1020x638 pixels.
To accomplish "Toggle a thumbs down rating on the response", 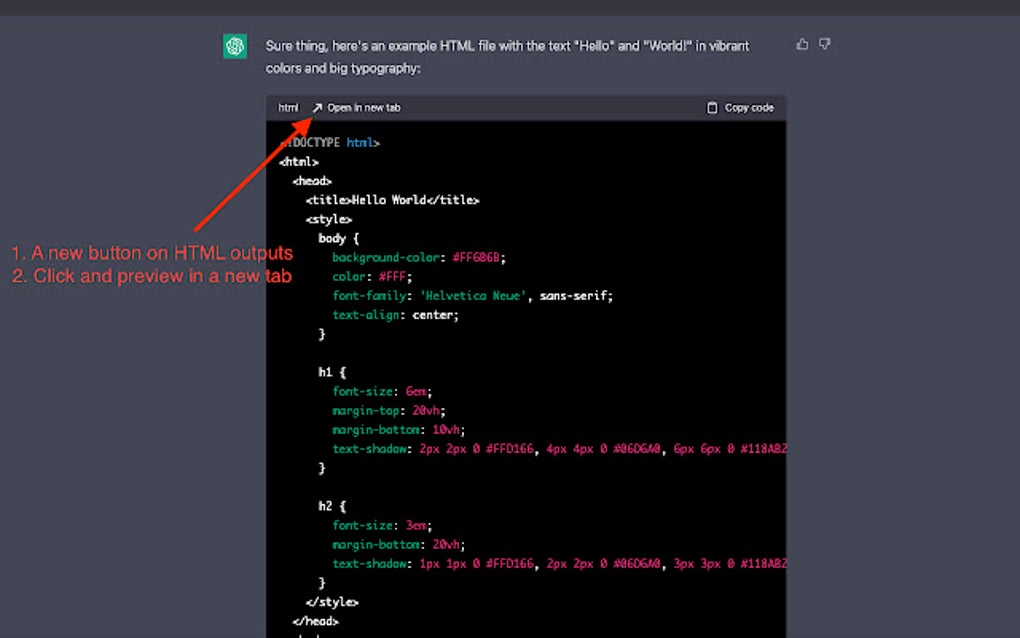I will (x=824, y=44).
